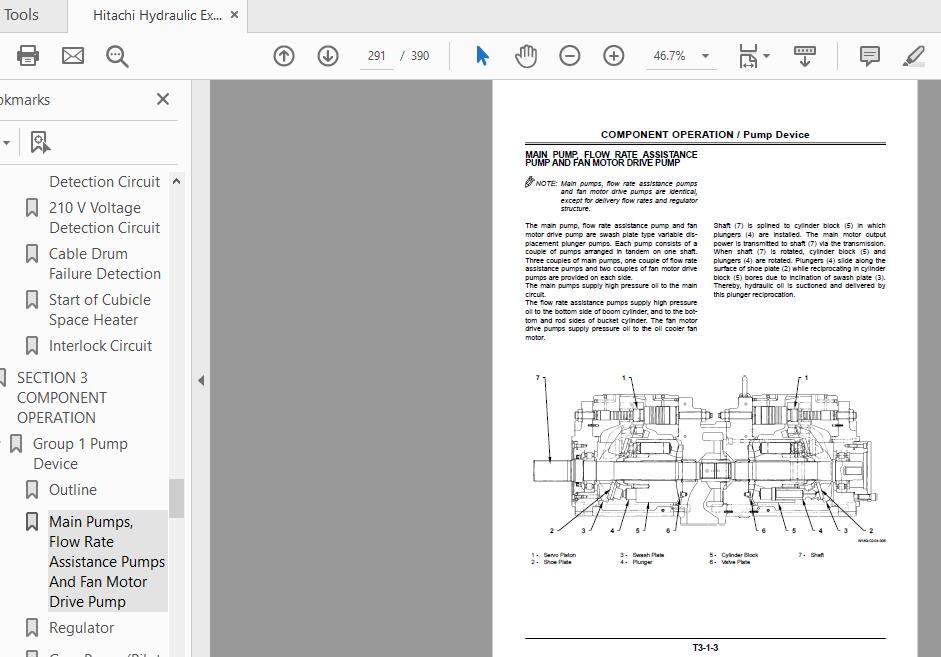Image resolution: width=941 pixels, height=657 pixels.
Task: Switch to the Tools tab
Action: [x=22, y=15]
